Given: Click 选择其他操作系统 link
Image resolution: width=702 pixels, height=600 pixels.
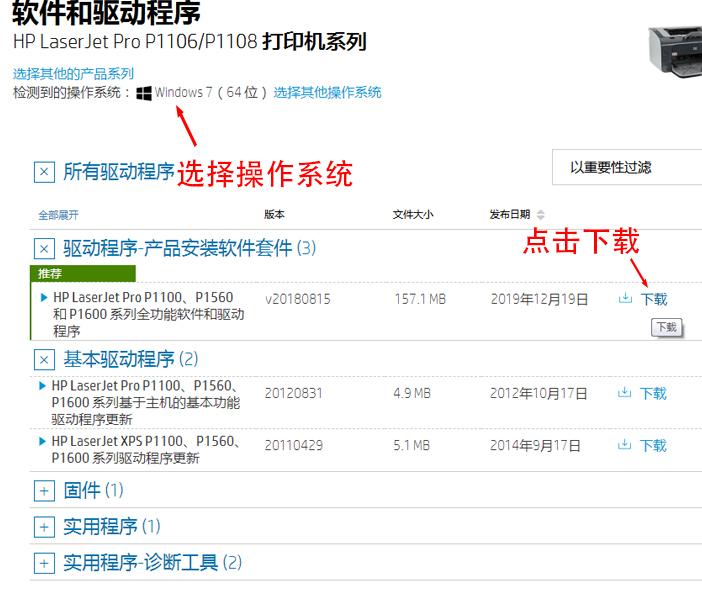Looking at the screenshot, I should (x=327, y=93).
